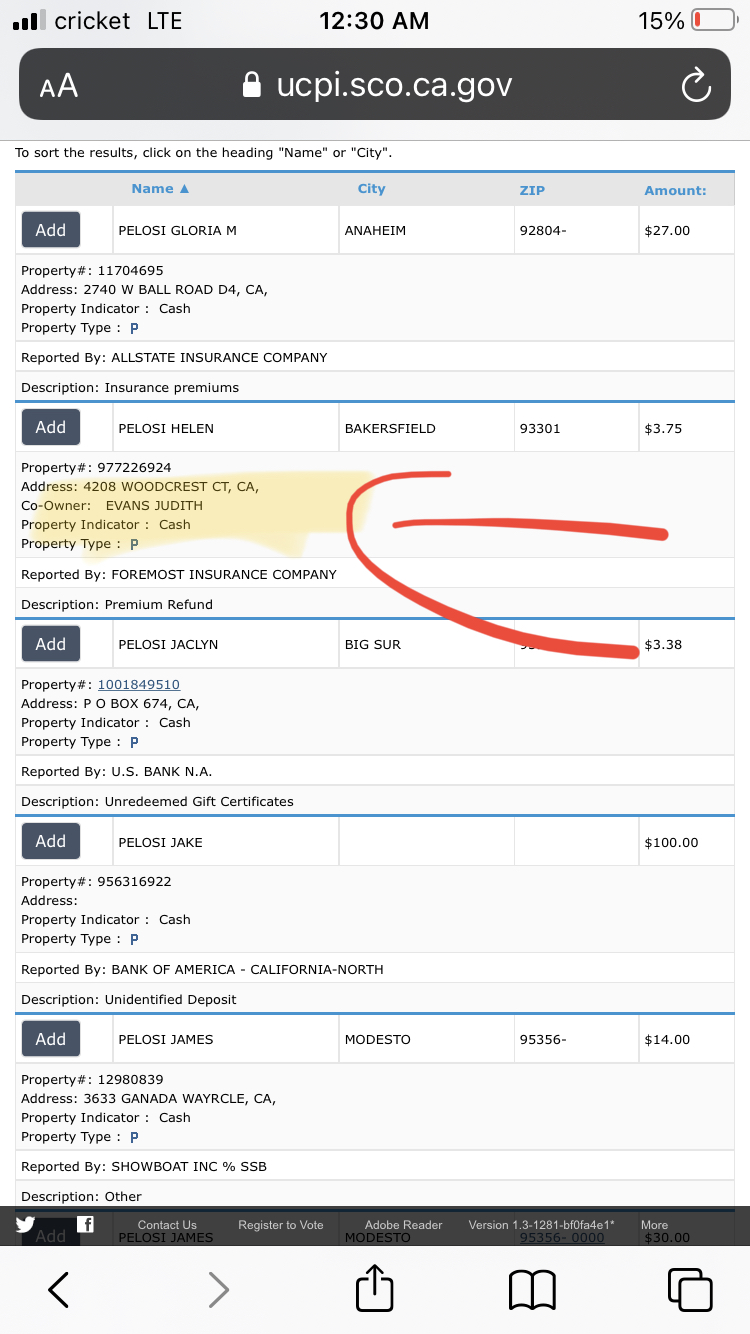Image resolution: width=750 pixels, height=1334 pixels.
Task: Click Description Unidentified Deposit
Action: click(x=129, y=1000)
